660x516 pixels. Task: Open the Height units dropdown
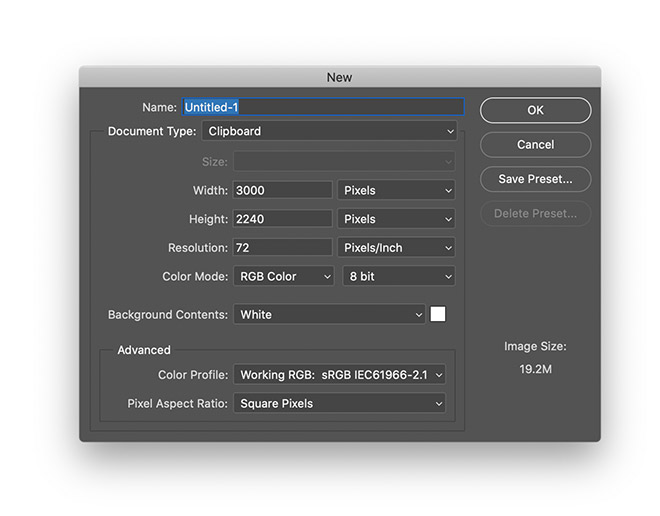pyautogui.click(x=398, y=219)
